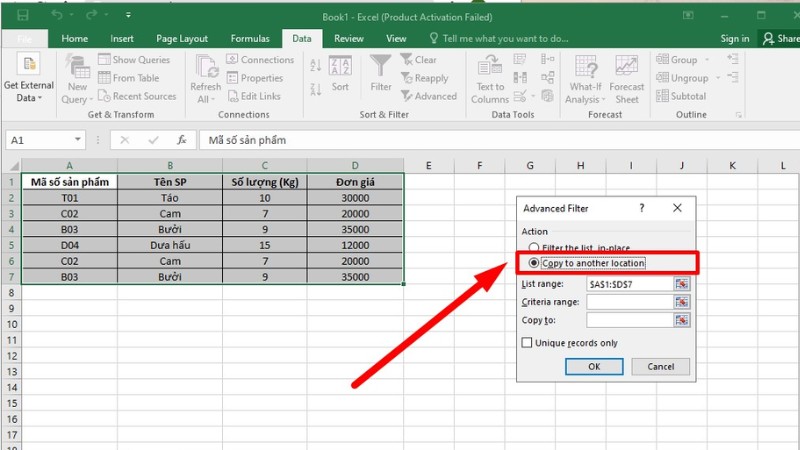Open the Formulas ribbon tab

point(249,38)
